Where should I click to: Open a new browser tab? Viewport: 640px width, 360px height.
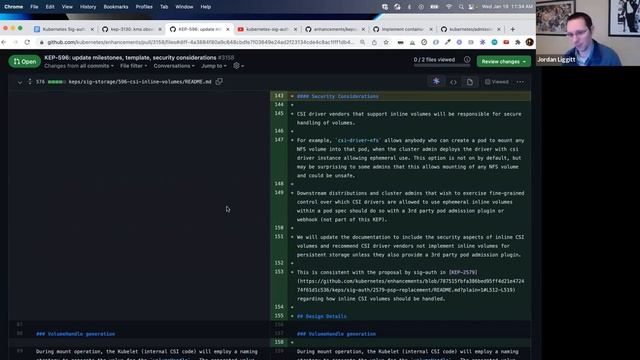pyautogui.click(x=513, y=29)
